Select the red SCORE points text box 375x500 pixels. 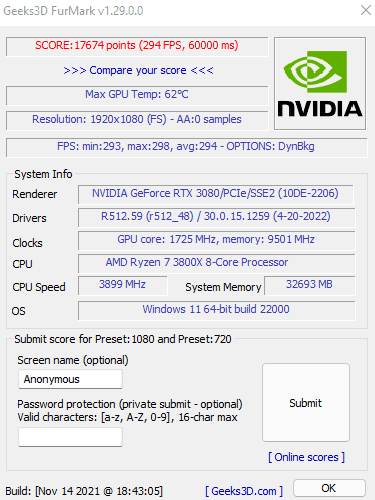(x=137, y=46)
